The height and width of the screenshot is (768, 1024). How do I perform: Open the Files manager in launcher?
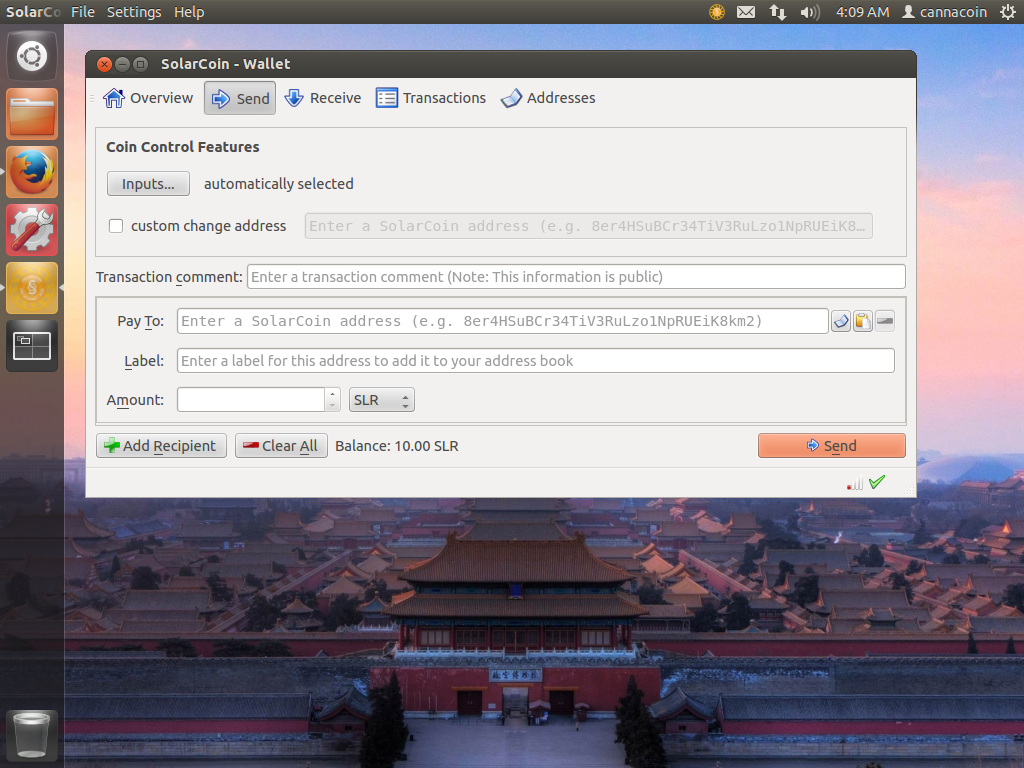(32, 114)
